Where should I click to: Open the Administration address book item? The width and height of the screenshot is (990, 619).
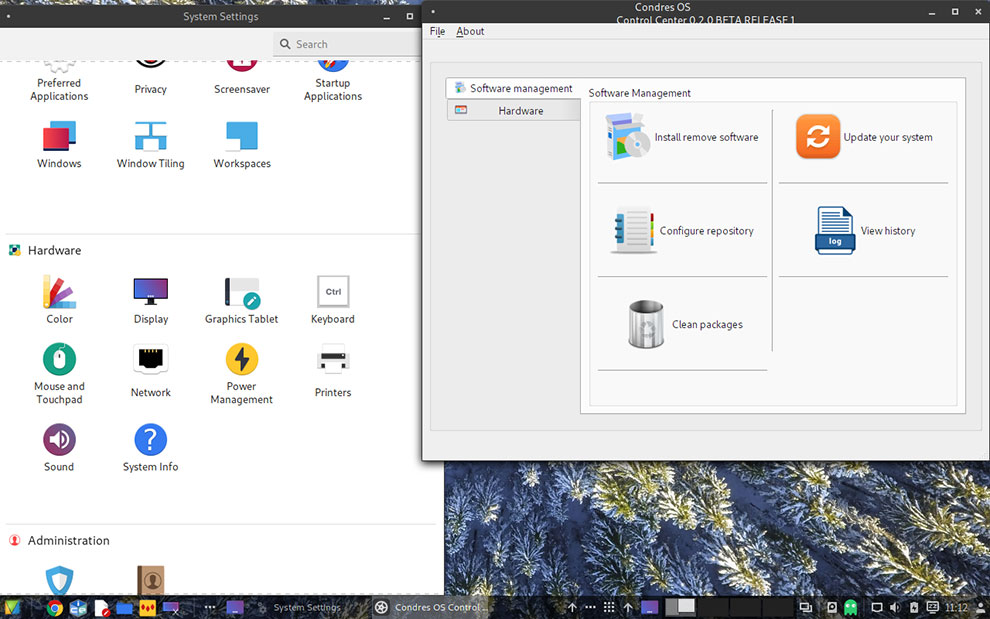click(150, 580)
